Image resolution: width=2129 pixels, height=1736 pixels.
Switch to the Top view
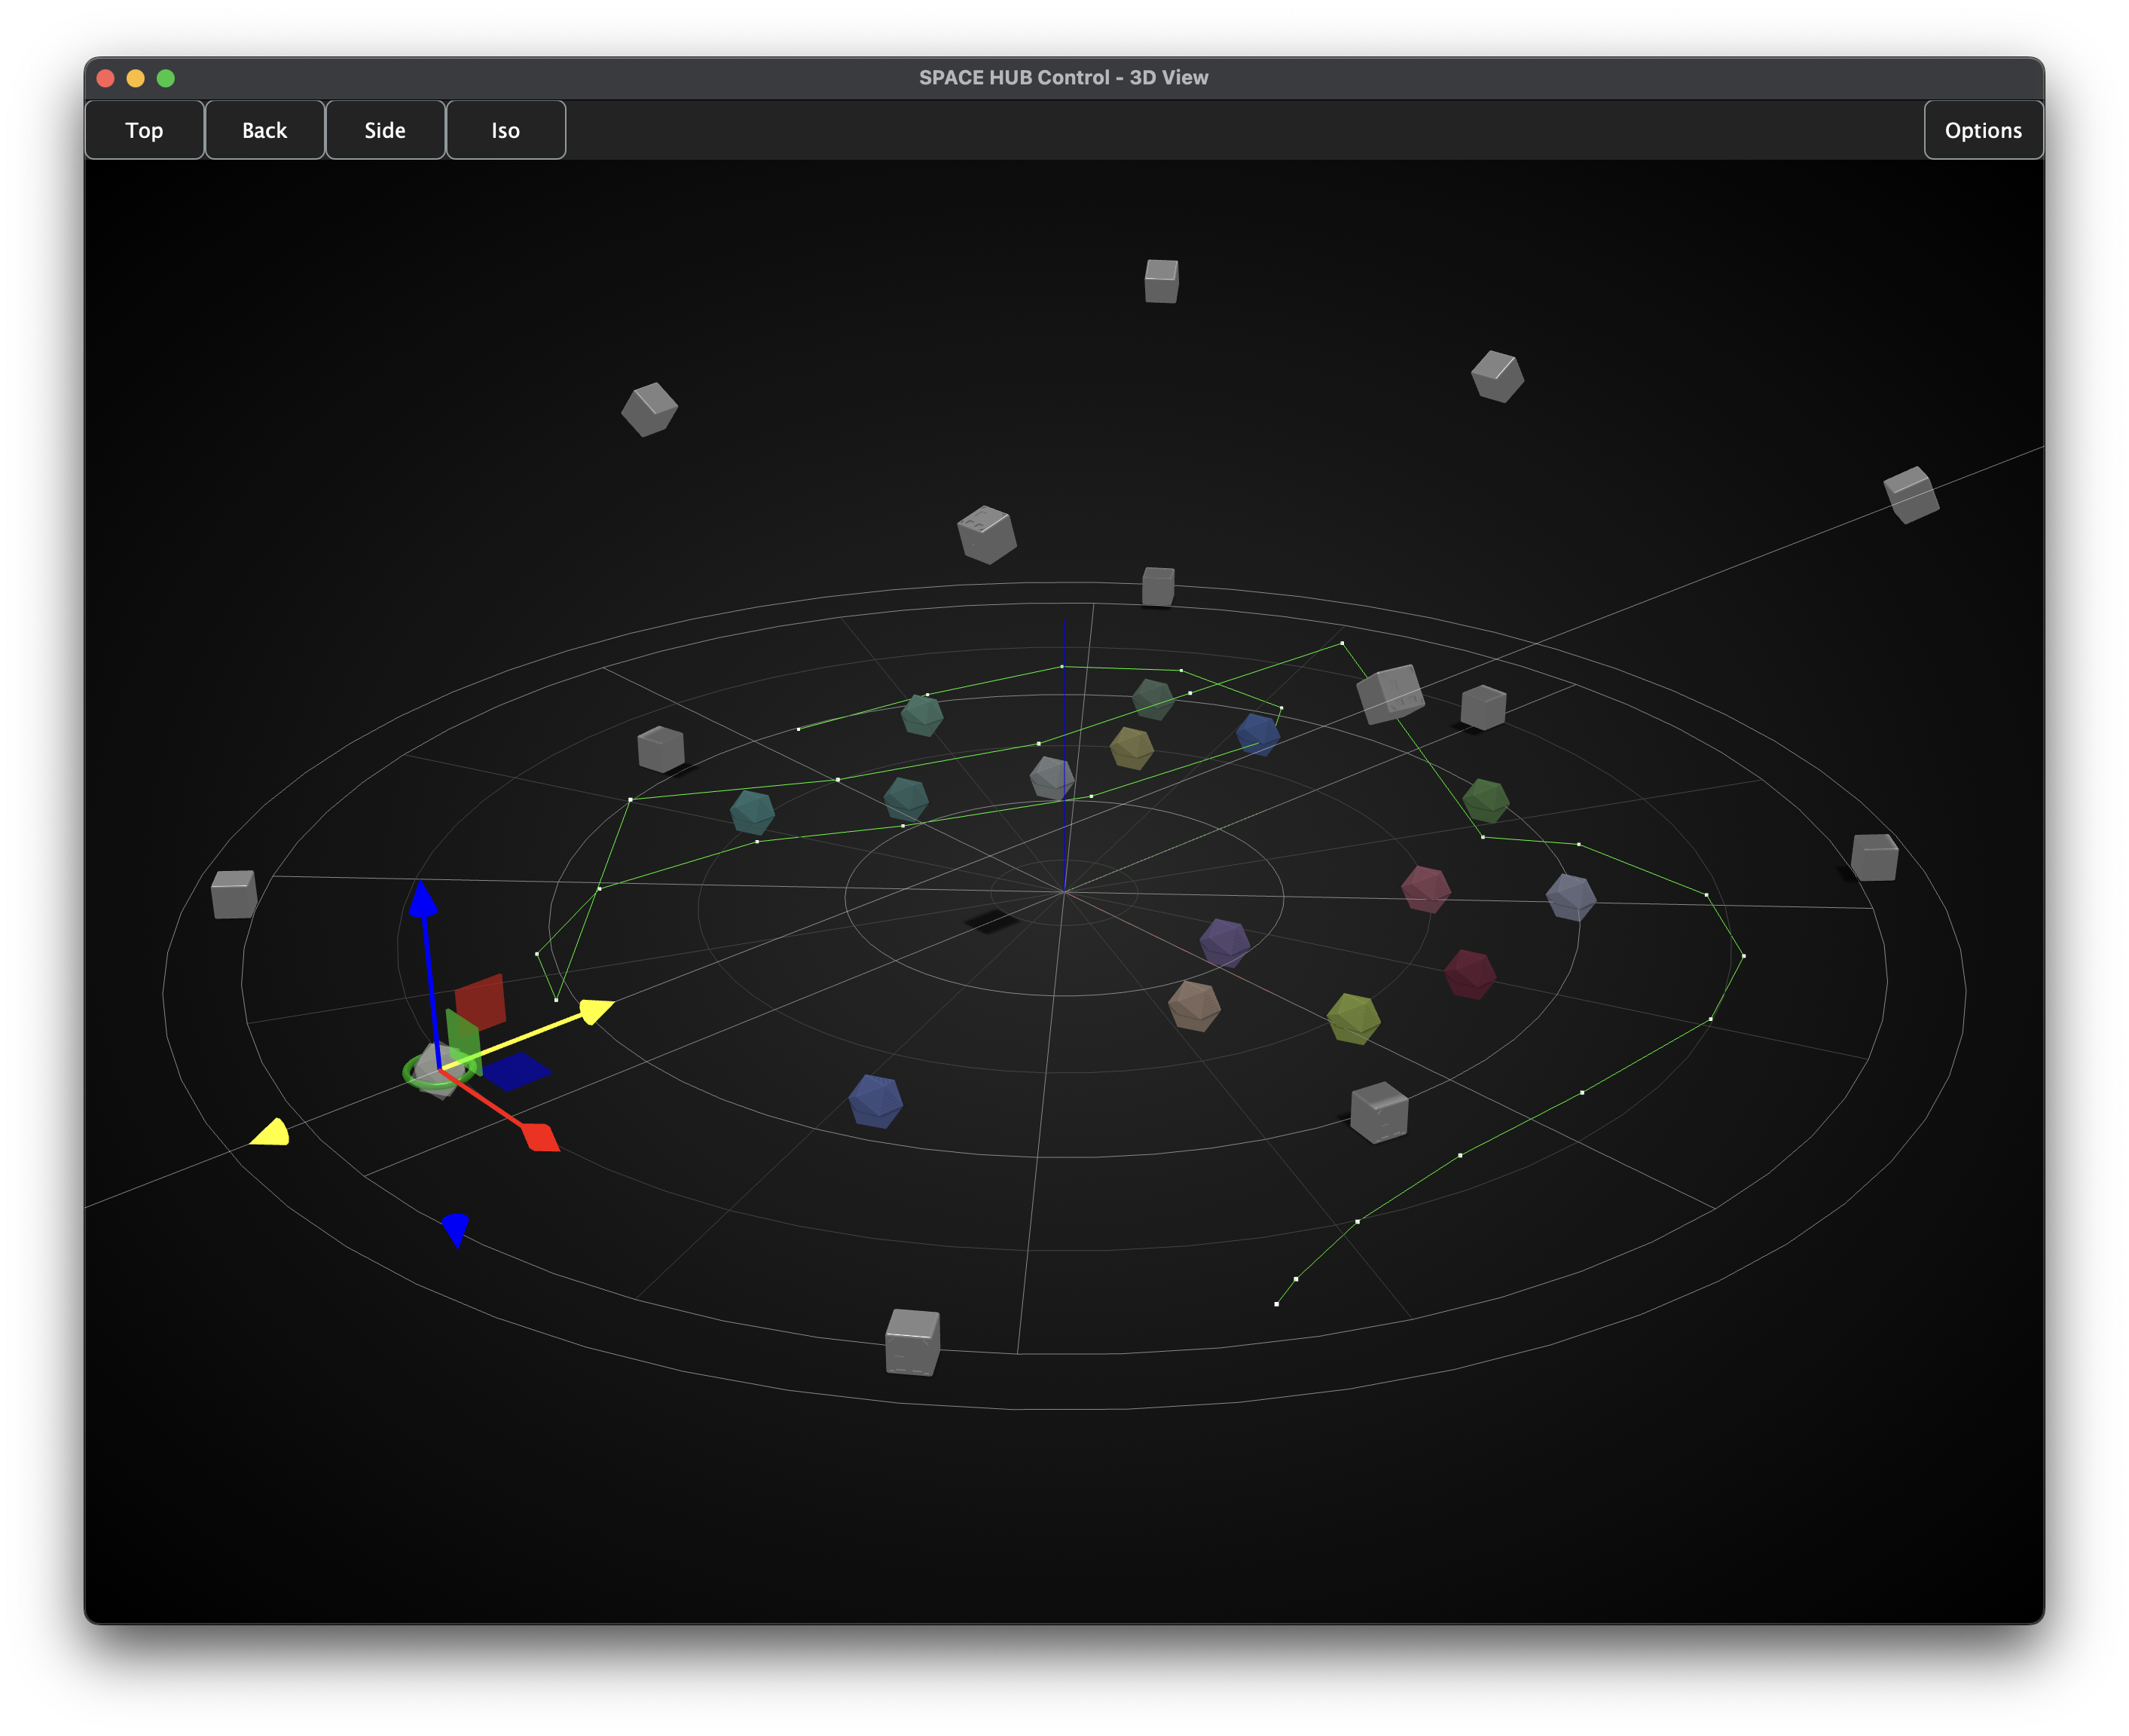(144, 130)
